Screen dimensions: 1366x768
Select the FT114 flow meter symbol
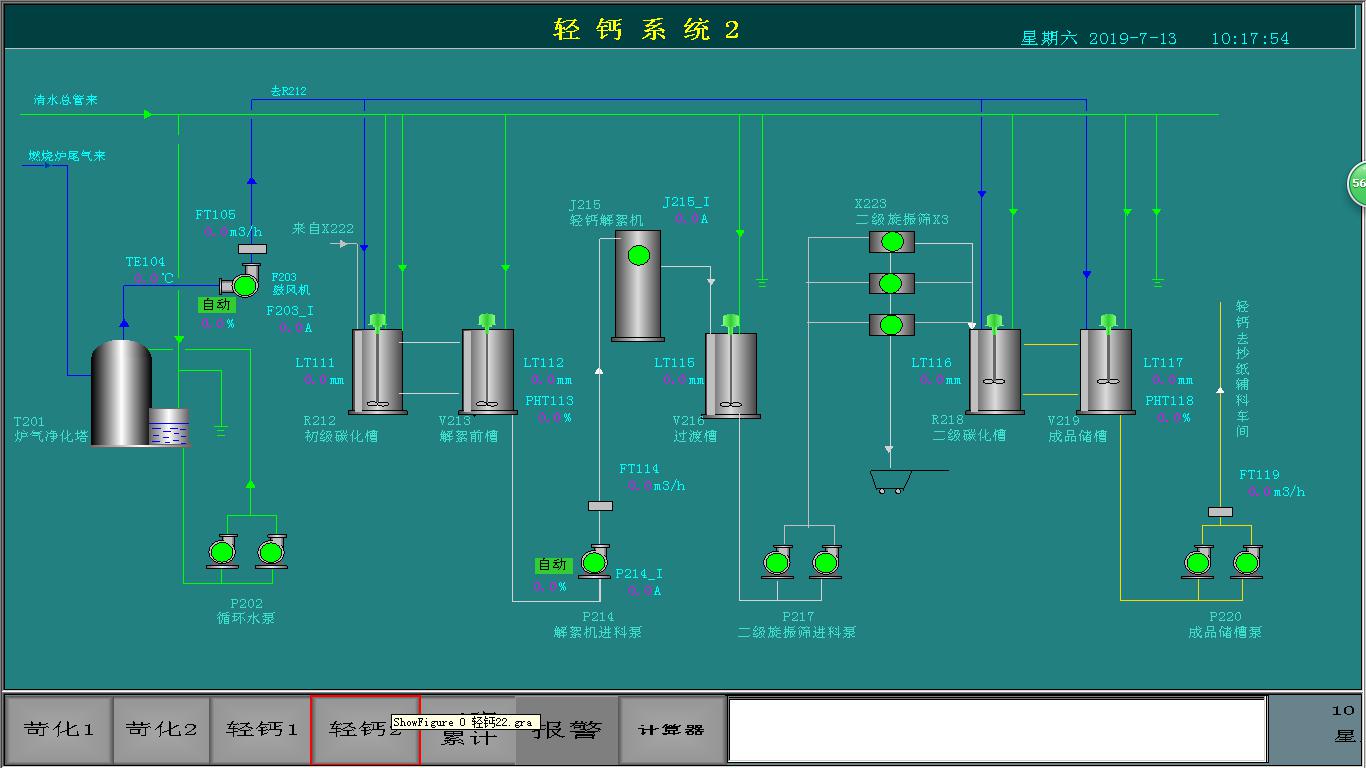point(600,506)
